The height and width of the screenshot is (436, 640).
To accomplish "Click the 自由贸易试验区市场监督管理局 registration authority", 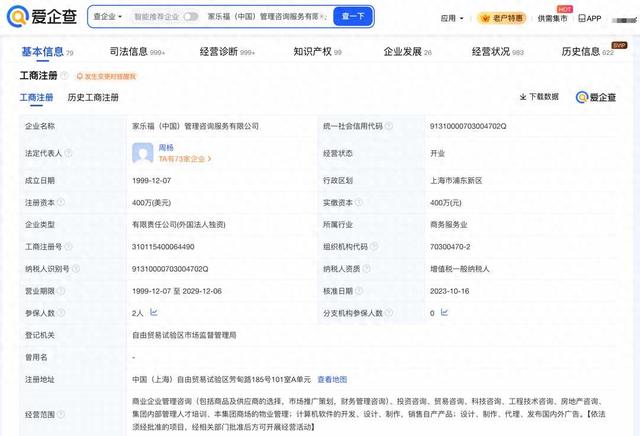I will click(184, 335).
